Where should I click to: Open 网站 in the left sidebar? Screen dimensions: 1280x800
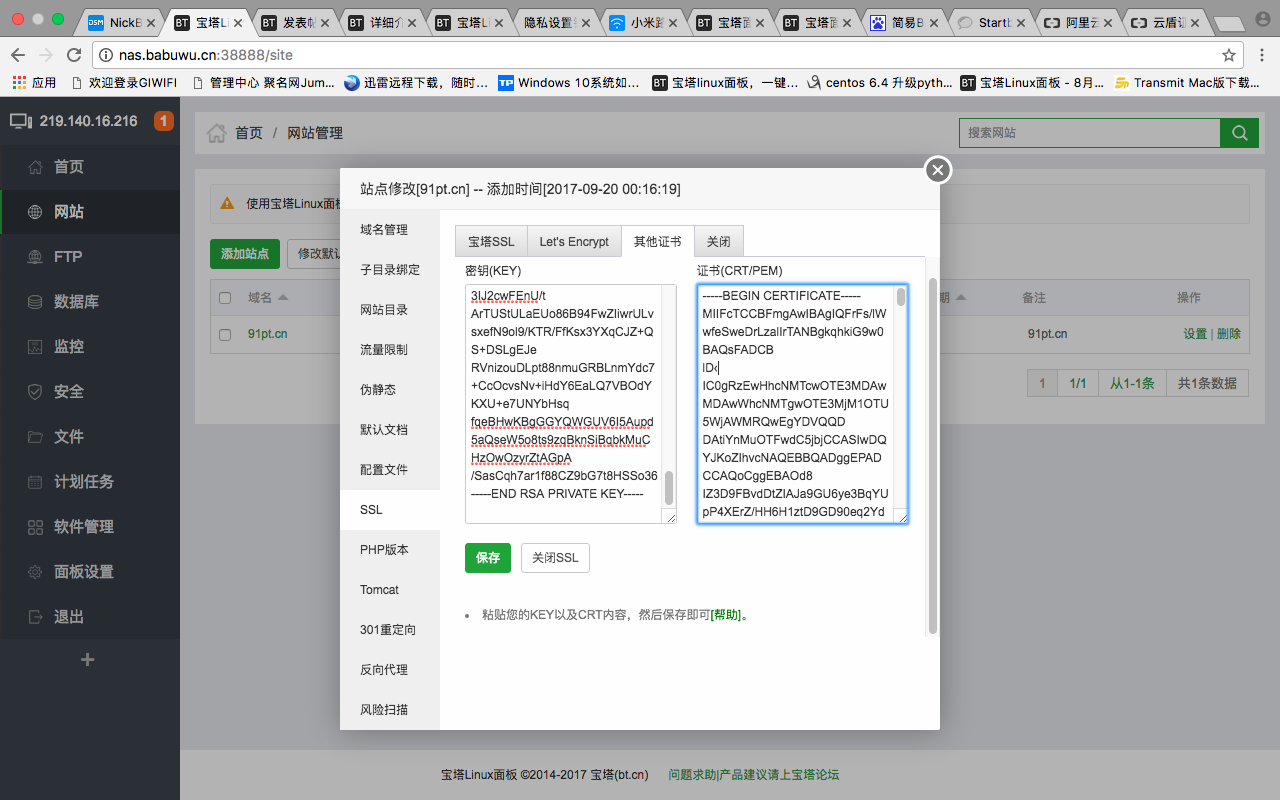[x=90, y=212]
